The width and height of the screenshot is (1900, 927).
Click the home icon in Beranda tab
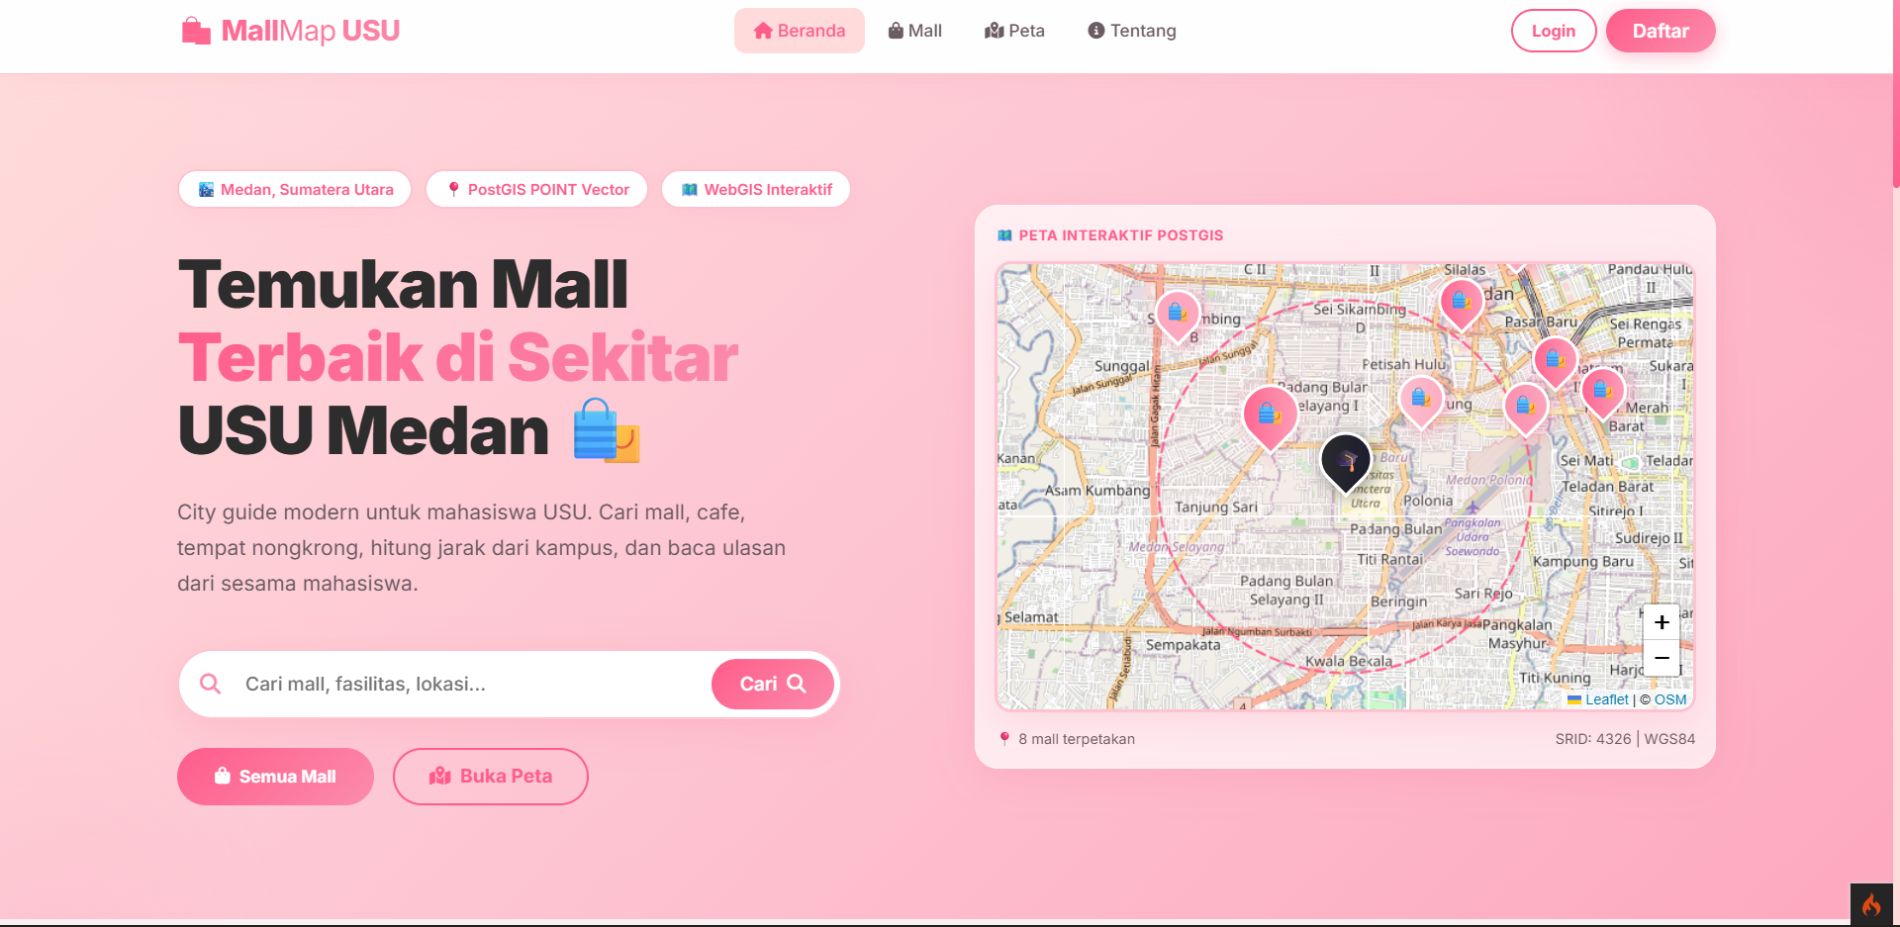[763, 31]
